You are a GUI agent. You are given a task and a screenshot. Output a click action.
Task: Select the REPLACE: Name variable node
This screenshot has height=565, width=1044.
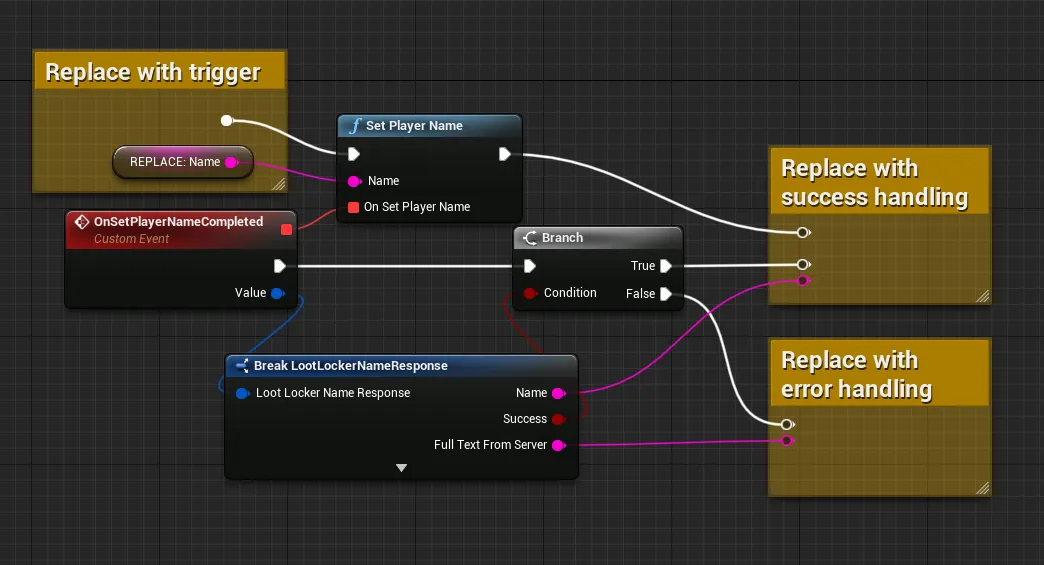183,162
